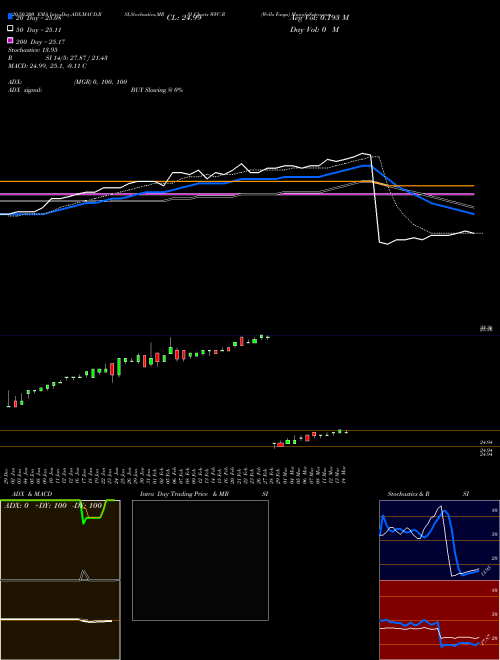Click the 'SI 14/3: 27.87 / 21.43' value

77,58
